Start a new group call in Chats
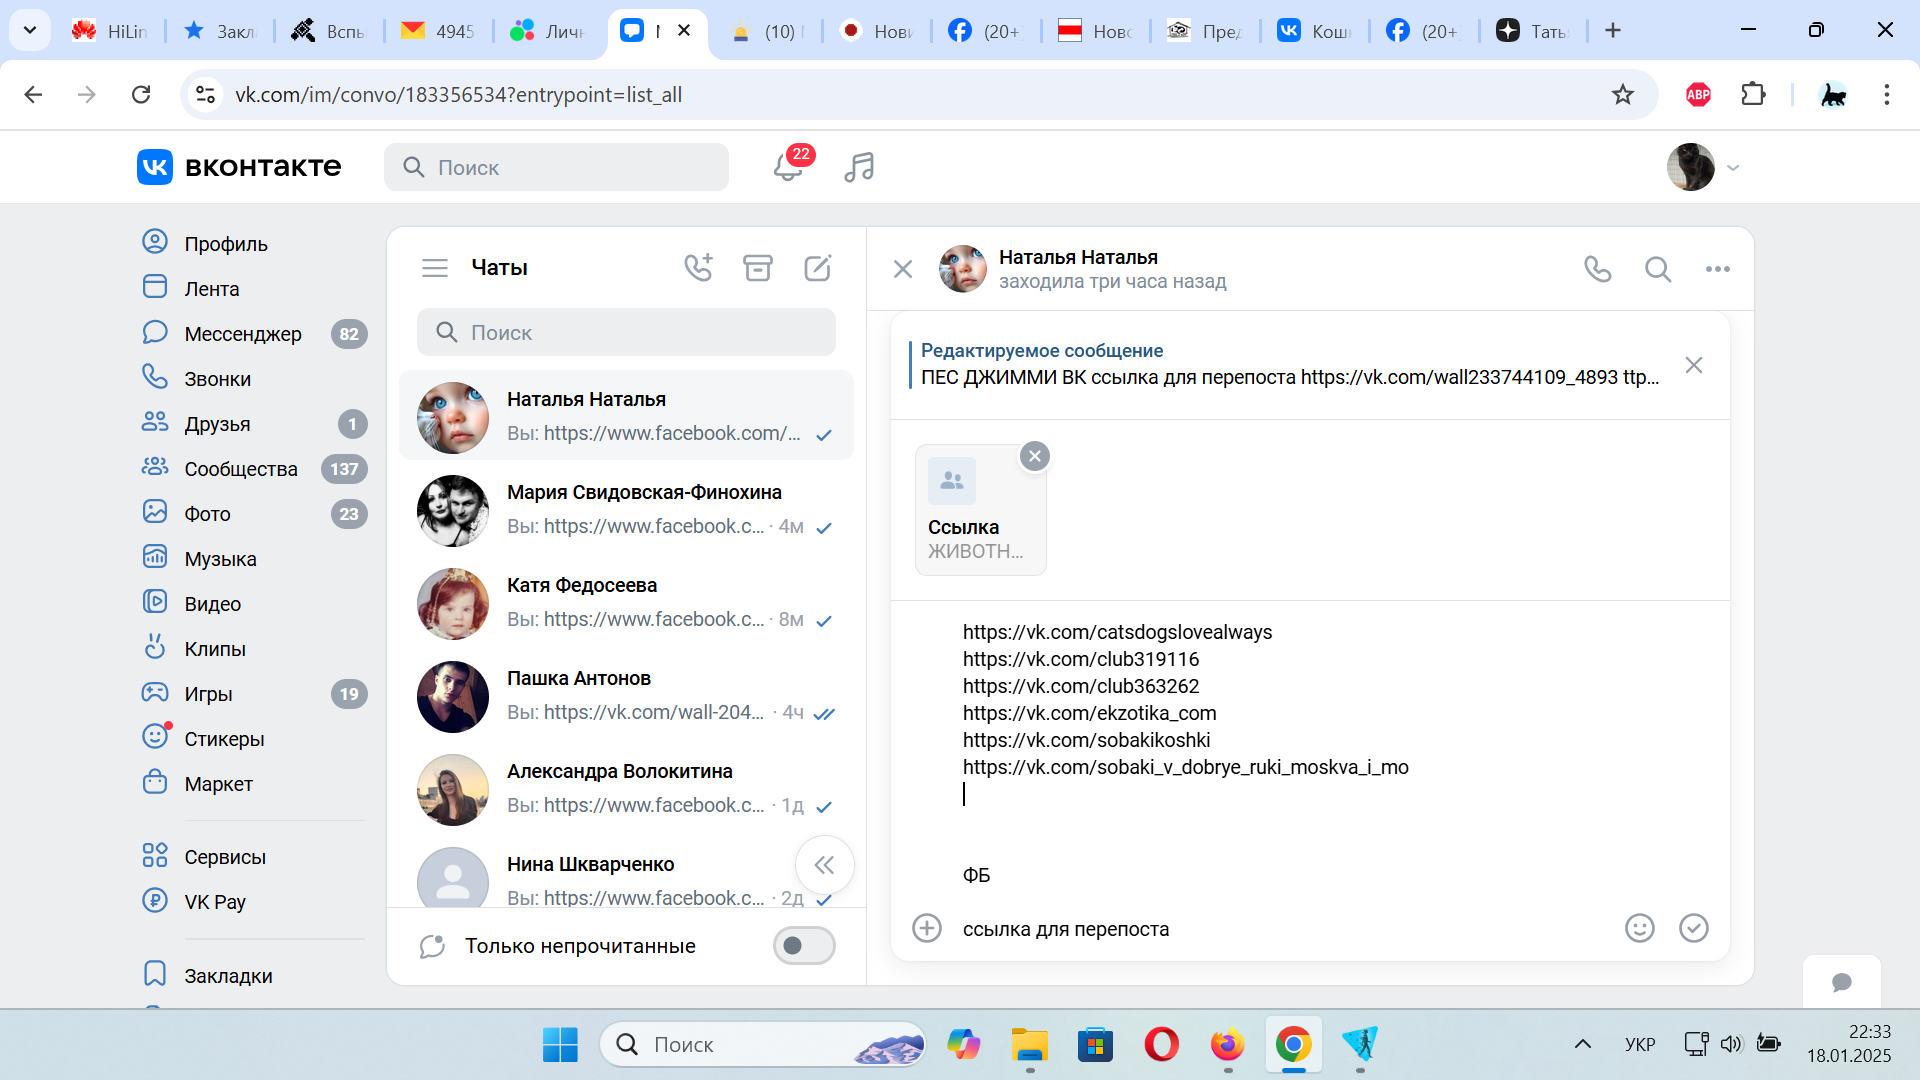 698,268
